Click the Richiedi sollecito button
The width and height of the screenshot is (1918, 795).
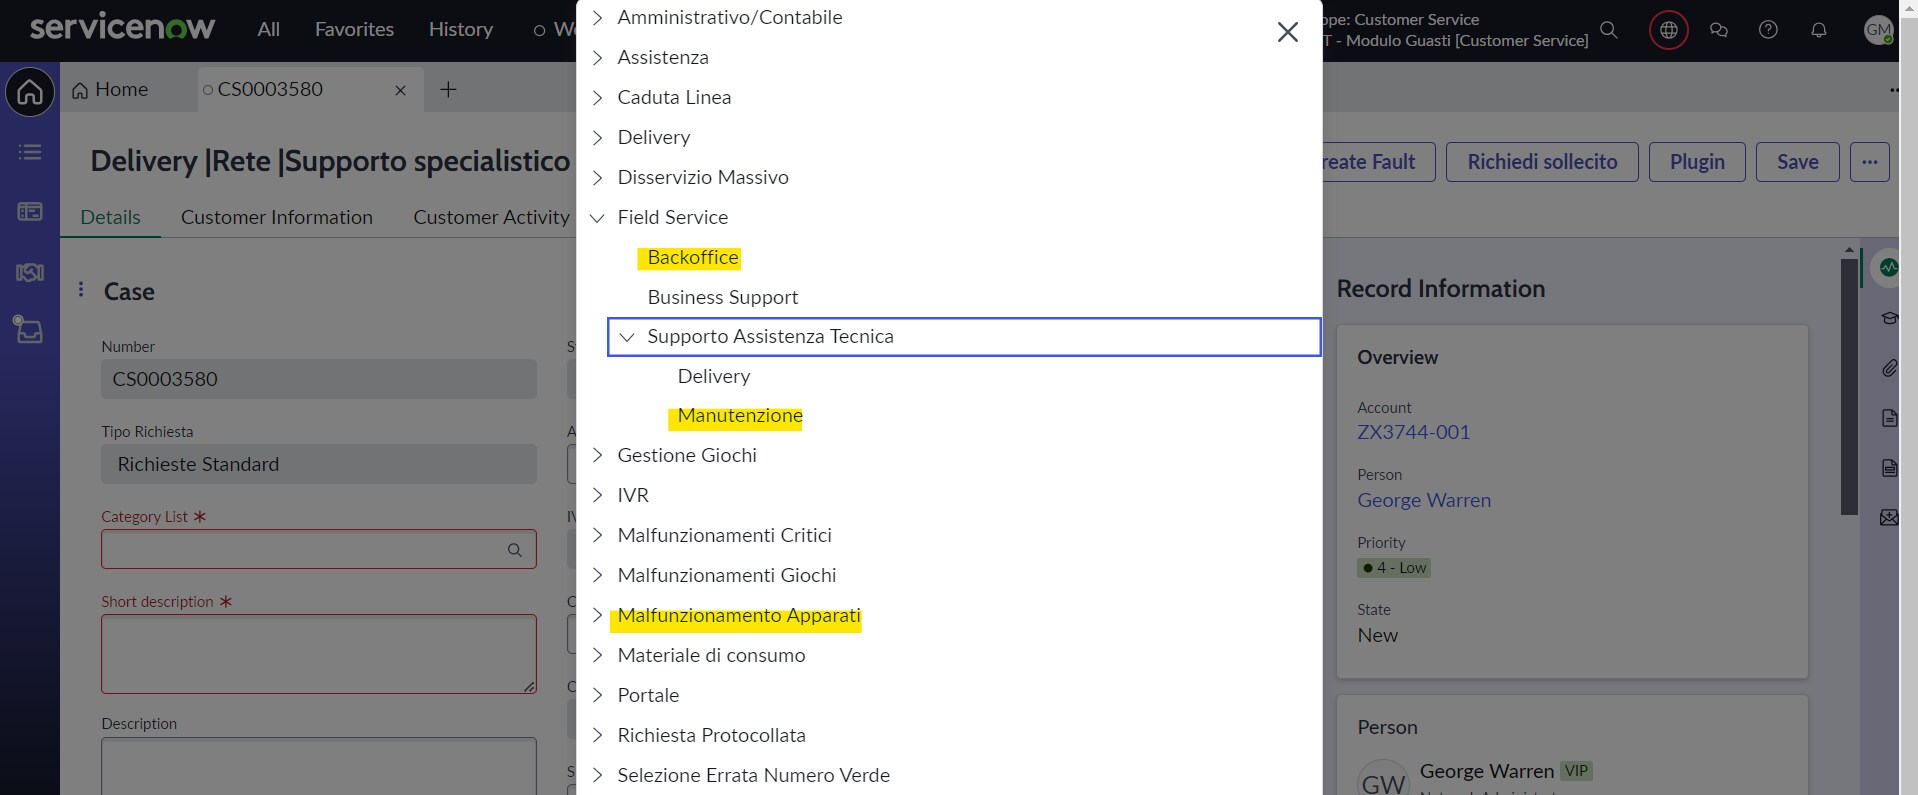(1541, 161)
